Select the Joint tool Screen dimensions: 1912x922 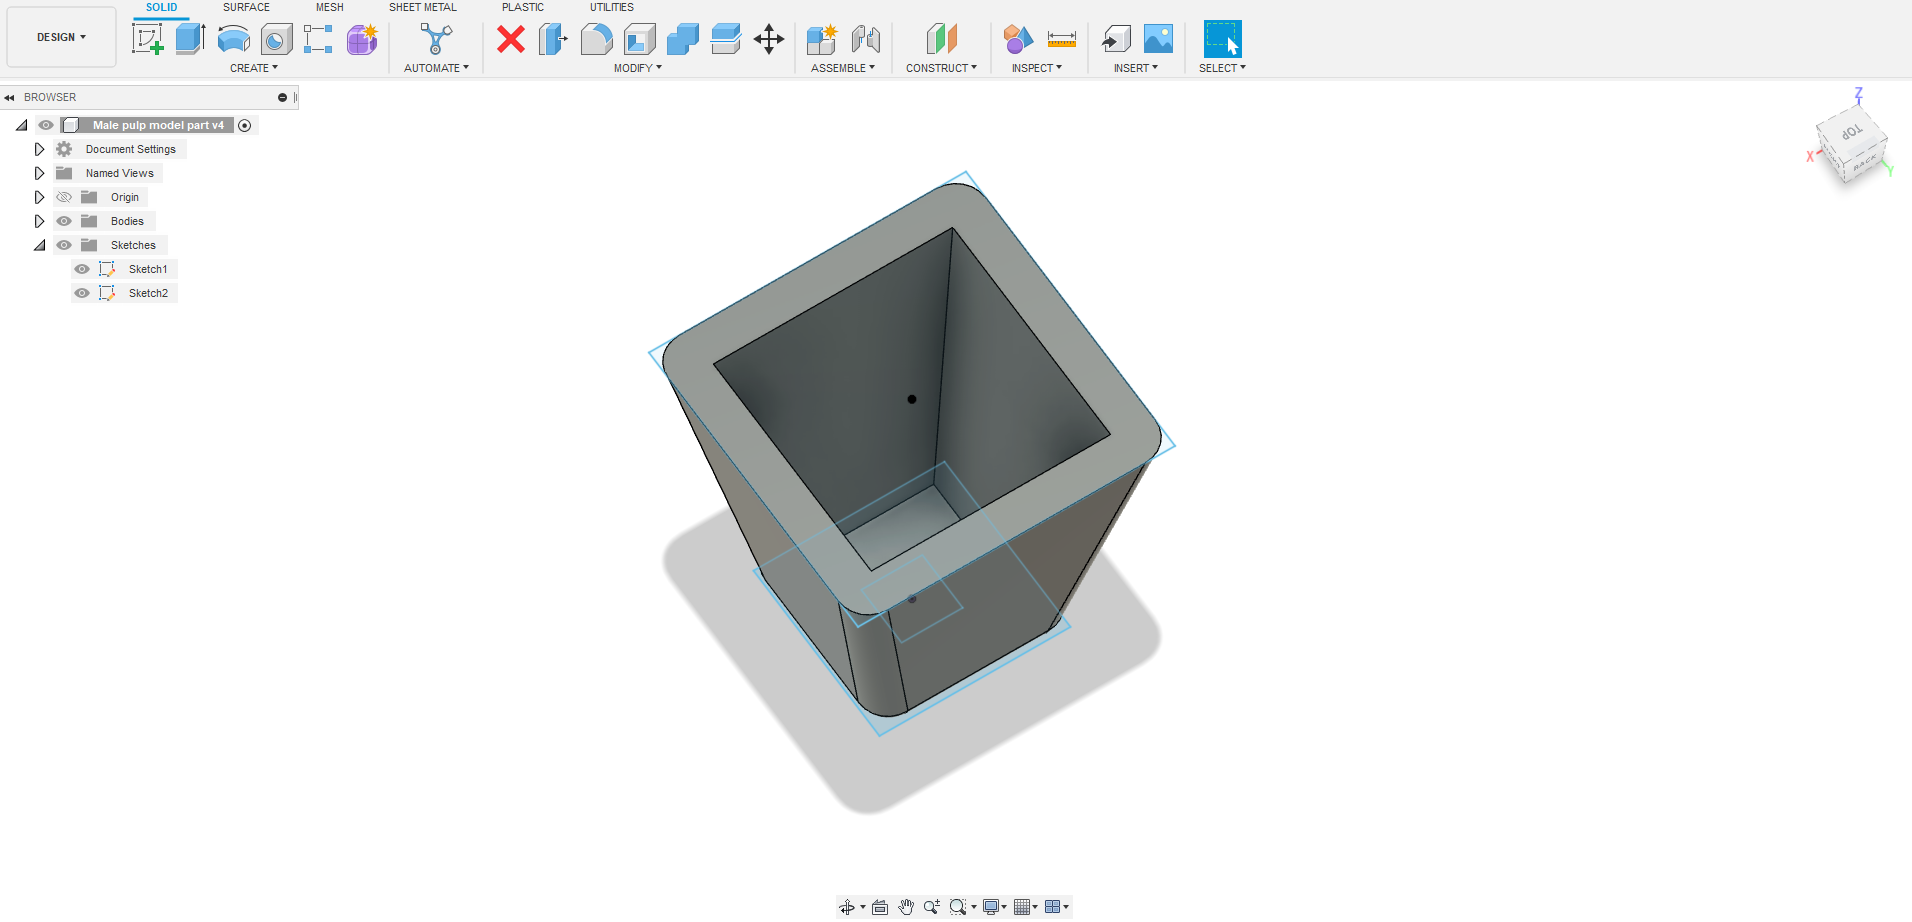pyautogui.click(x=865, y=39)
